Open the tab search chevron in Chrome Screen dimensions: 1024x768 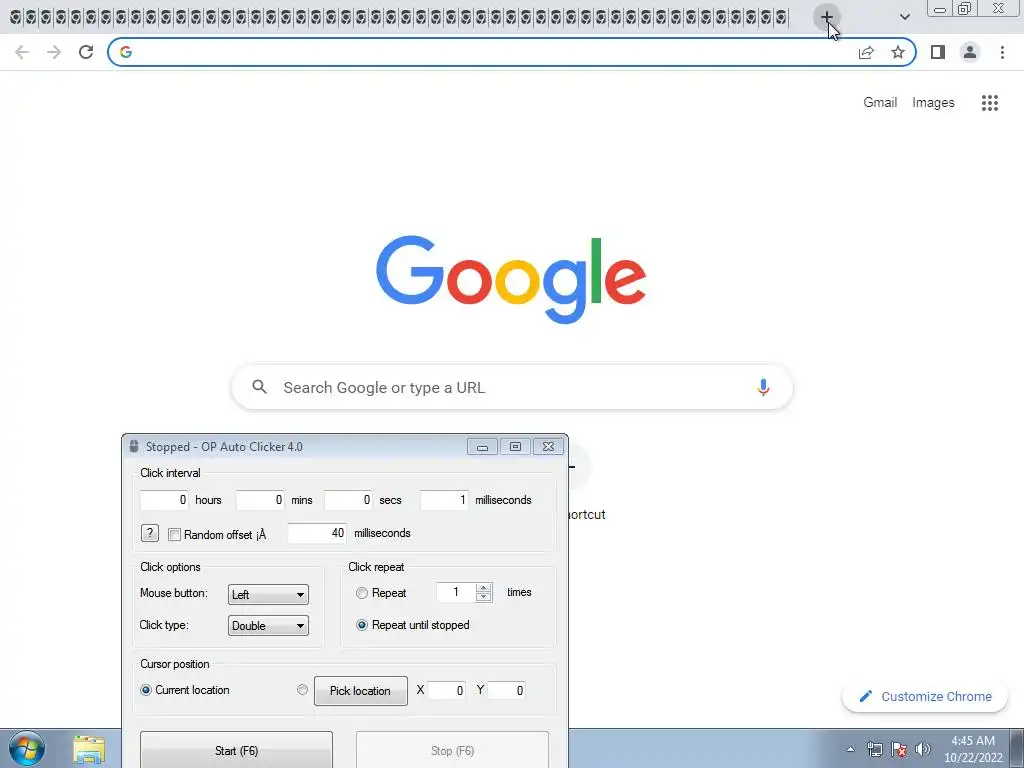(904, 17)
